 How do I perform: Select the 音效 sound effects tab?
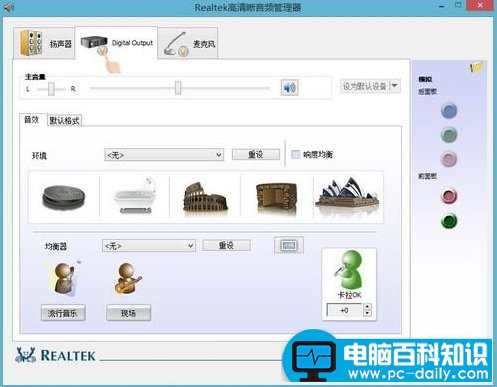coord(33,120)
